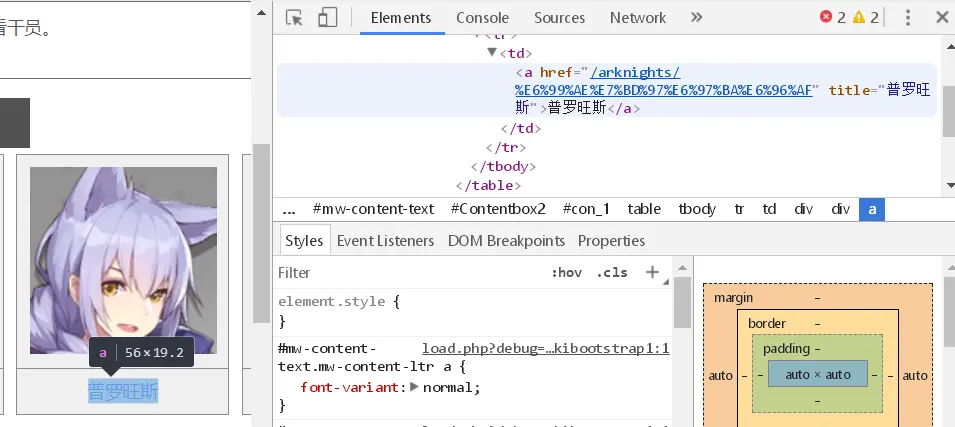Click the Styles pane scrollbar thumb
The width and height of the screenshot is (955, 427).
coord(682,303)
